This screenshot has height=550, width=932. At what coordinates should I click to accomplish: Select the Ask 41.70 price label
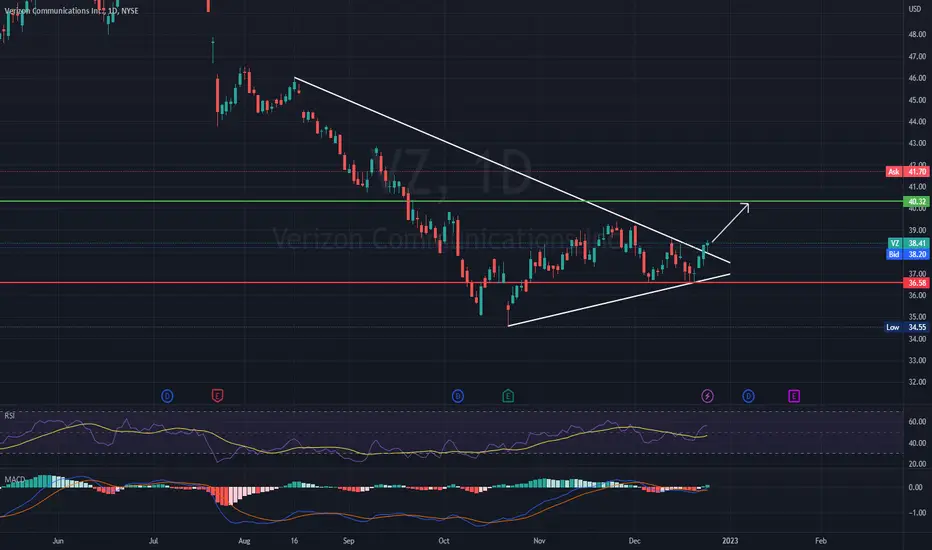click(907, 171)
